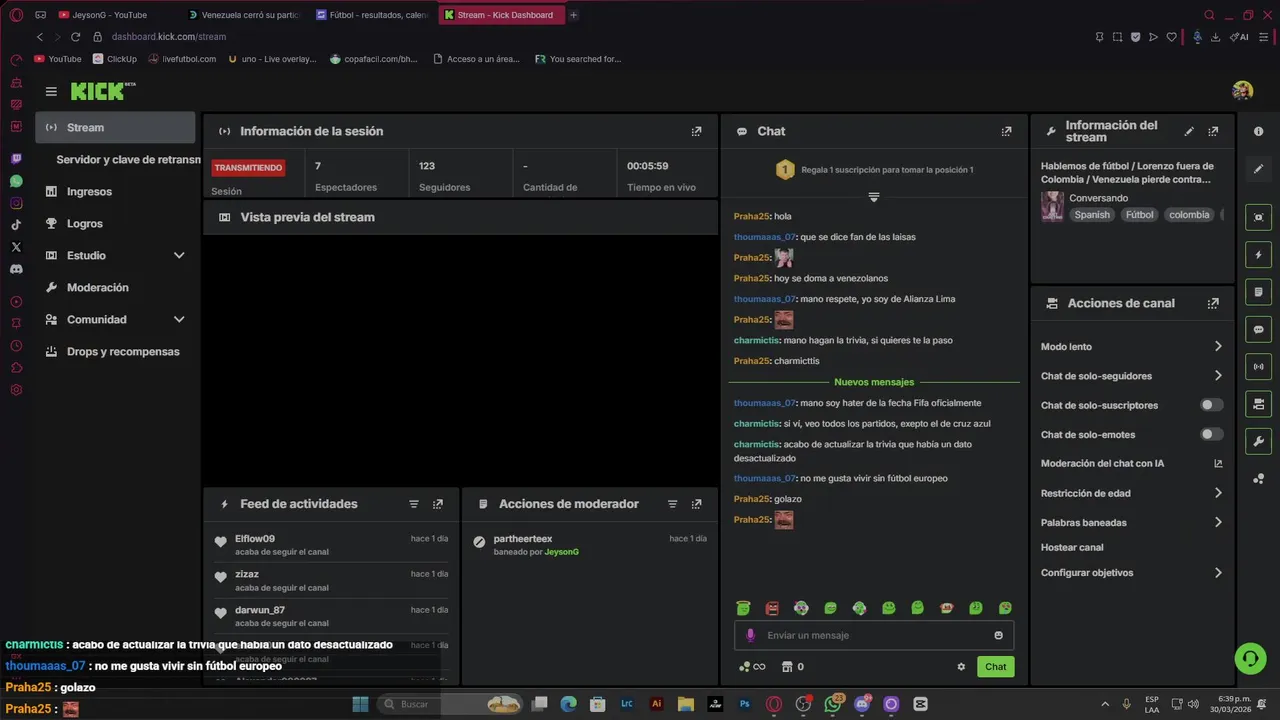Open Acciones de moderador filter icon
Screen dimensions: 1280x720
coord(672,504)
